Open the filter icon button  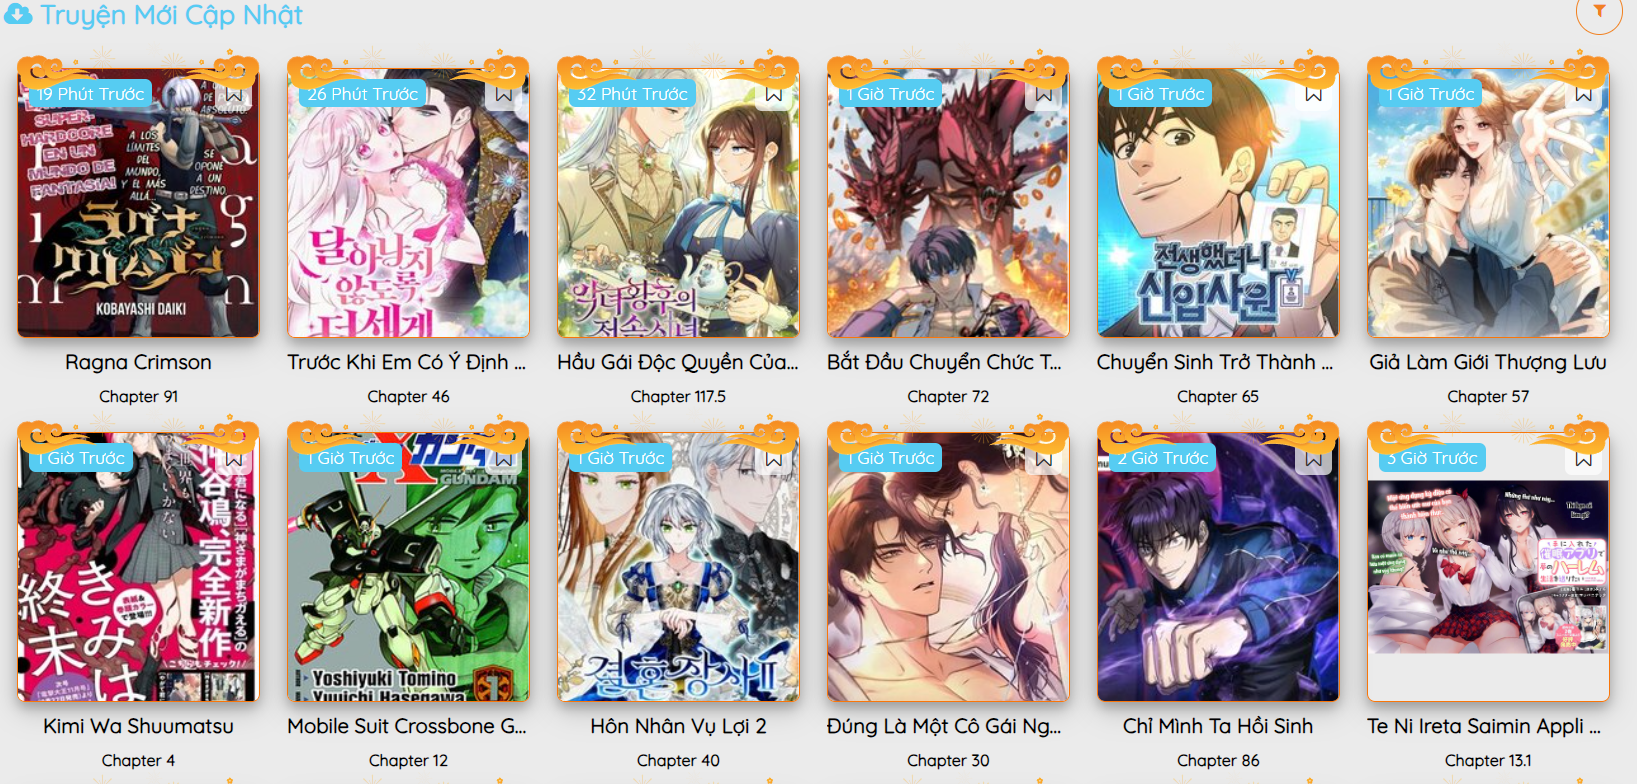[x=1599, y=11]
